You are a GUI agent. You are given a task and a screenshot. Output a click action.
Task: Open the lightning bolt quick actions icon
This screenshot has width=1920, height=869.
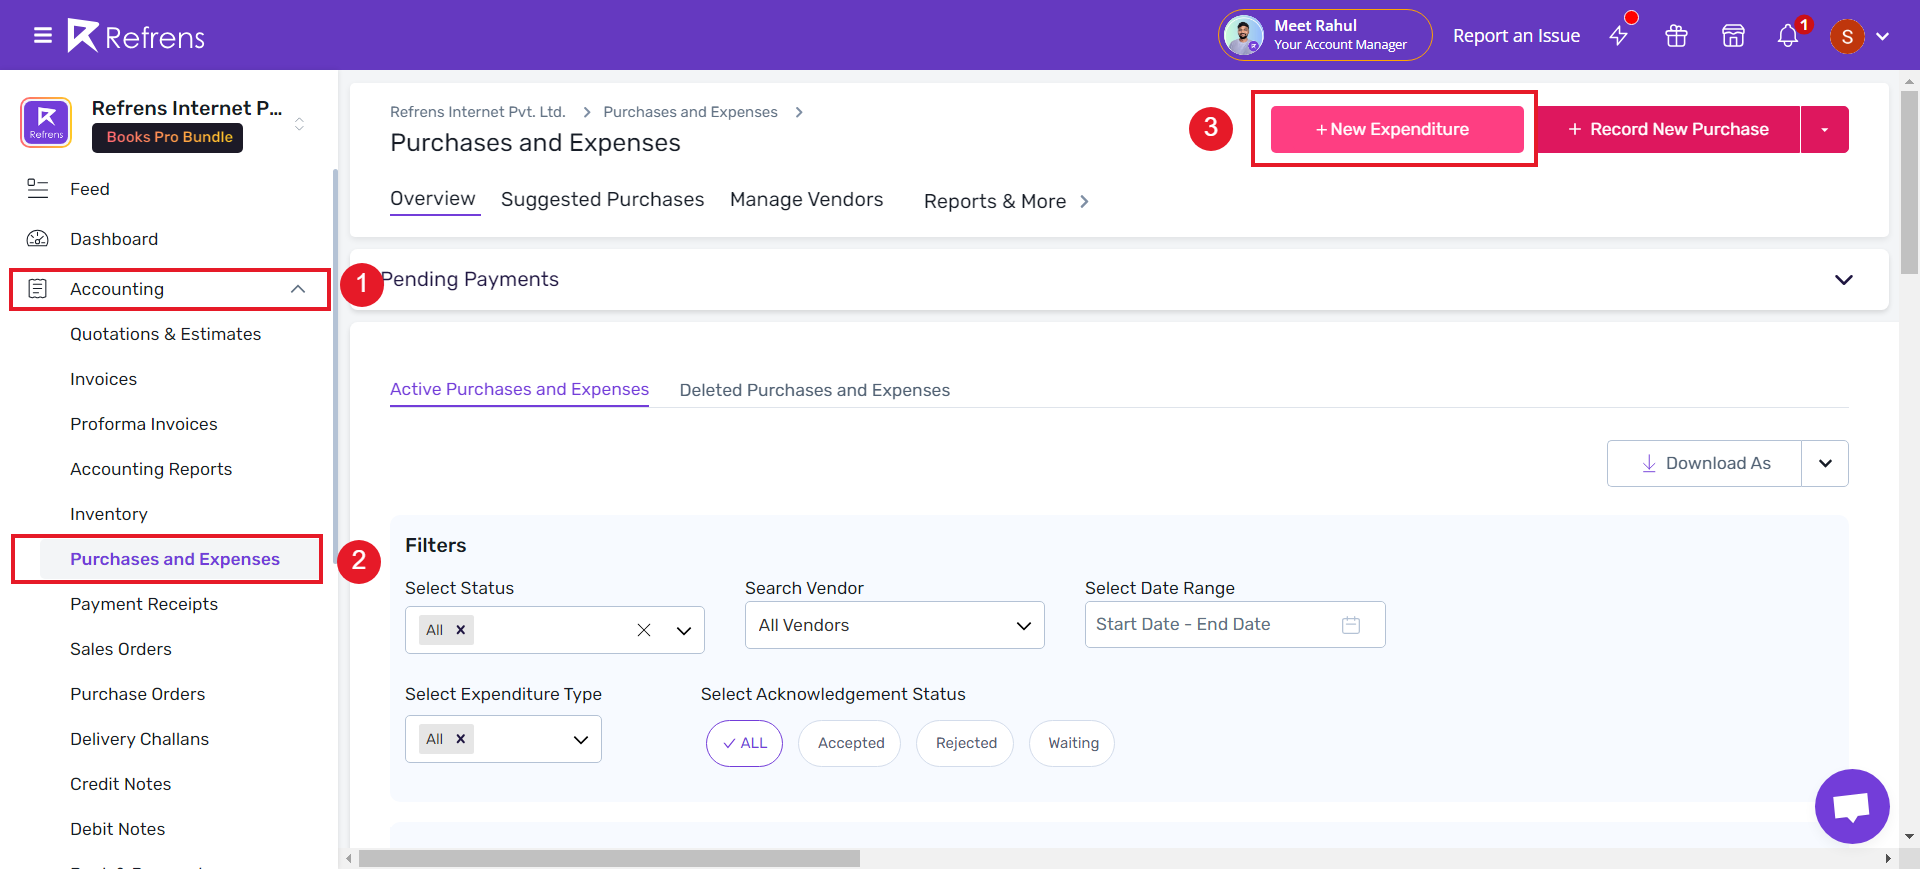1619,36
